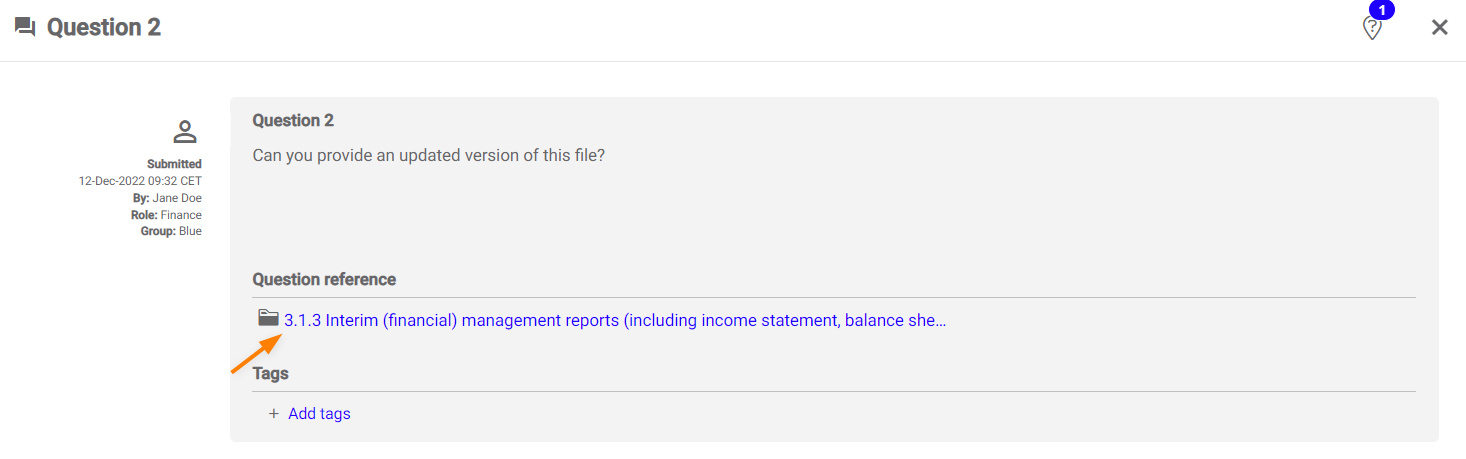Click the Add tags link

(x=319, y=414)
